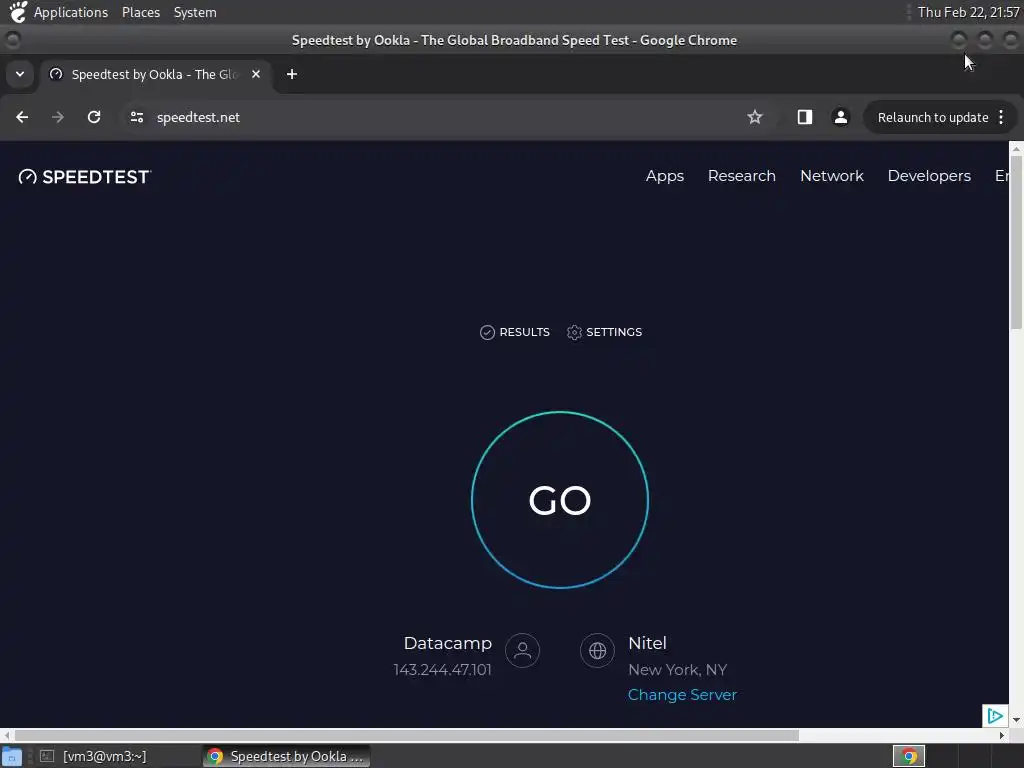Viewport: 1024px width, 768px height.
Task: Open the Research navigation menu
Action: point(741,176)
